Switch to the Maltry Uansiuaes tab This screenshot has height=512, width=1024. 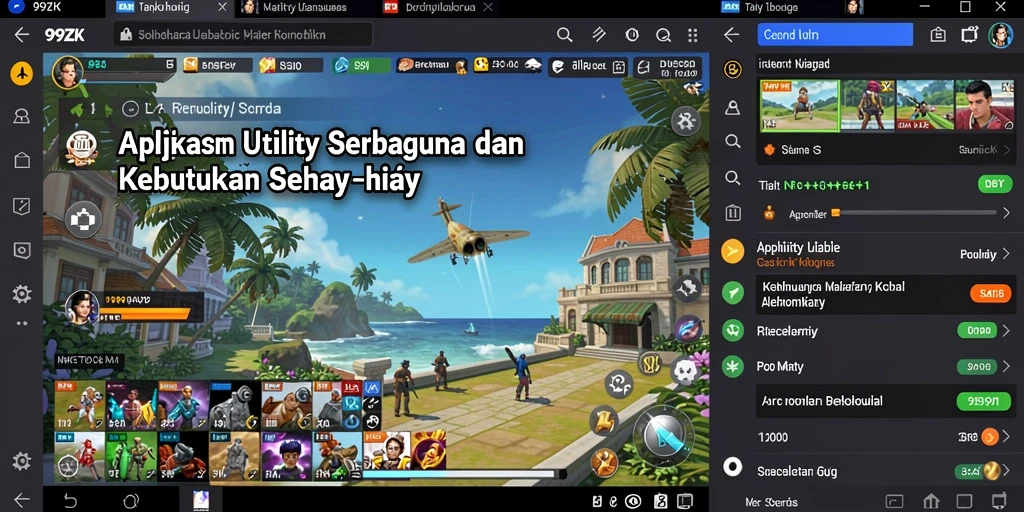click(x=304, y=8)
